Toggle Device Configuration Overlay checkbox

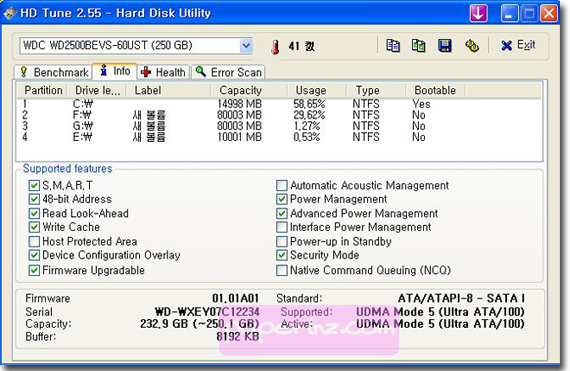click(x=34, y=255)
